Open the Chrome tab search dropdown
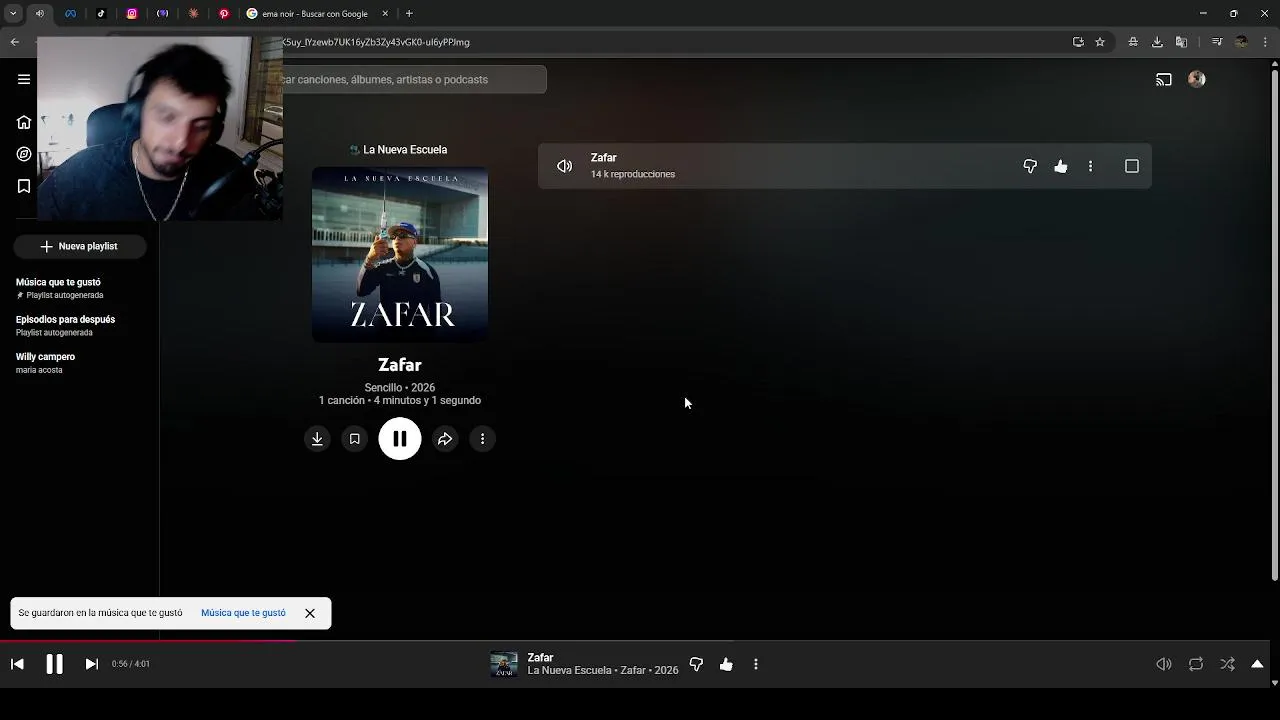Image resolution: width=1280 pixels, height=720 pixels. 13,13
